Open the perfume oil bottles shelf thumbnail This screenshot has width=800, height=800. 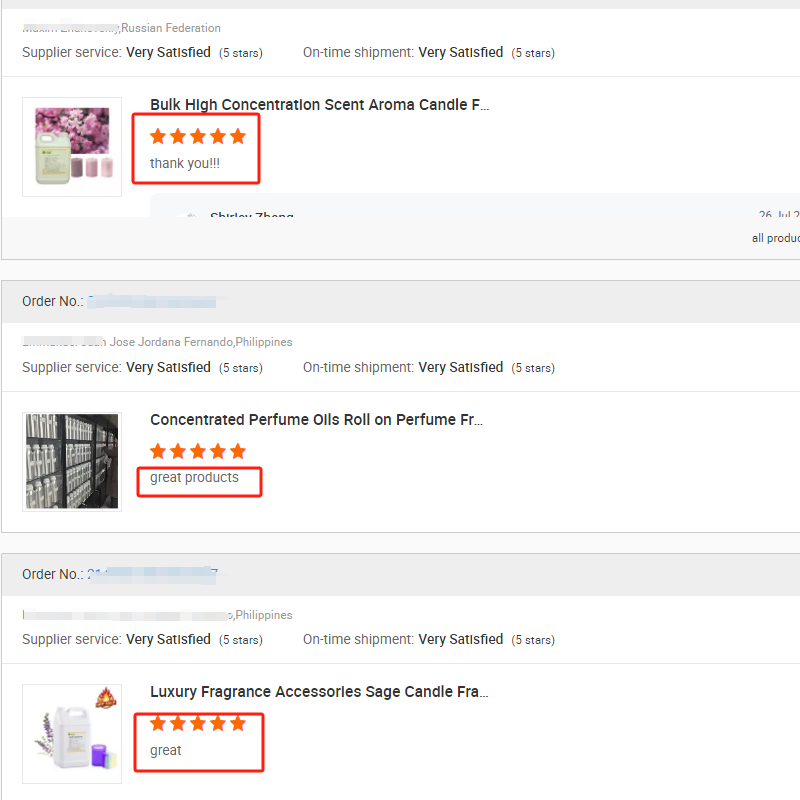(x=72, y=461)
